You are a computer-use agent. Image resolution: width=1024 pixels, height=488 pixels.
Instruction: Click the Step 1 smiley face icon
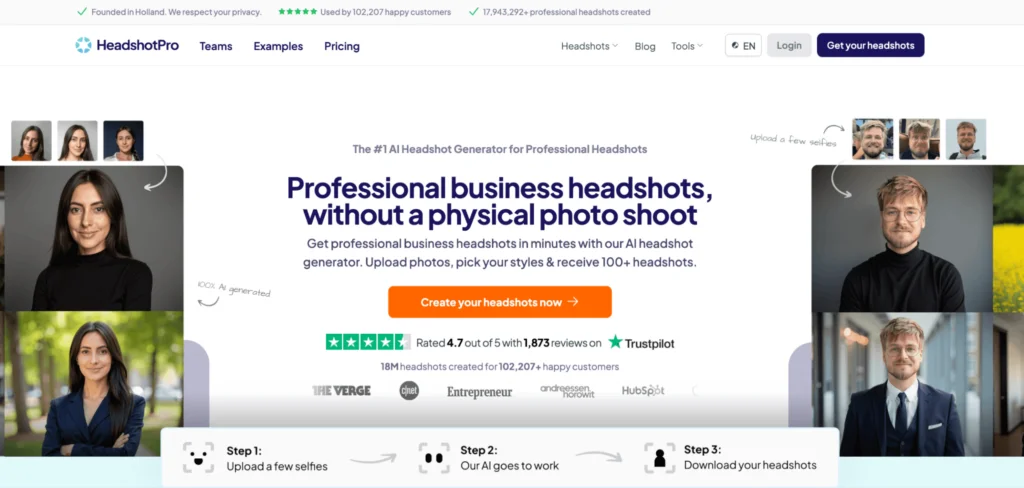[198, 457]
